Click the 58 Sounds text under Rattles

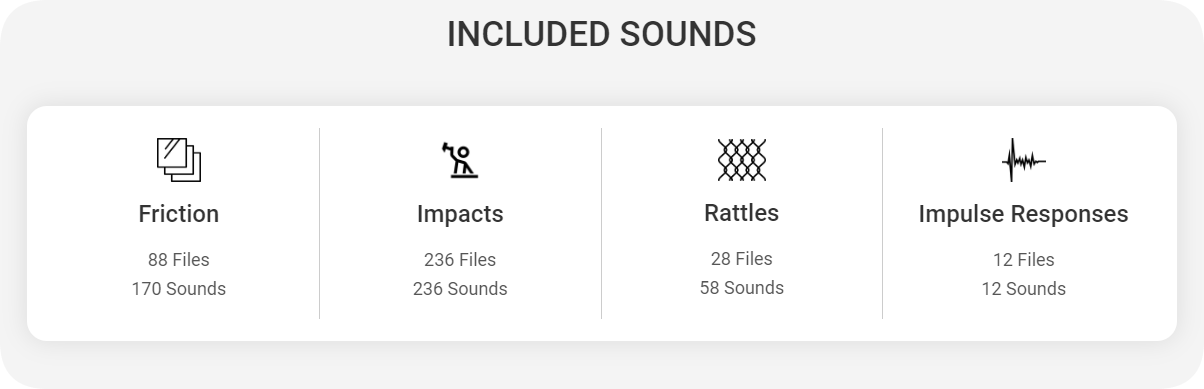(742, 288)
